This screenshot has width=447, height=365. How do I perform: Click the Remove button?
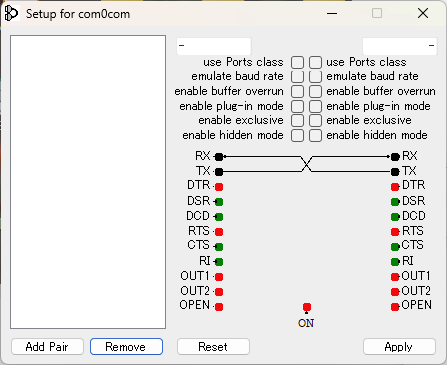[126, 347]
